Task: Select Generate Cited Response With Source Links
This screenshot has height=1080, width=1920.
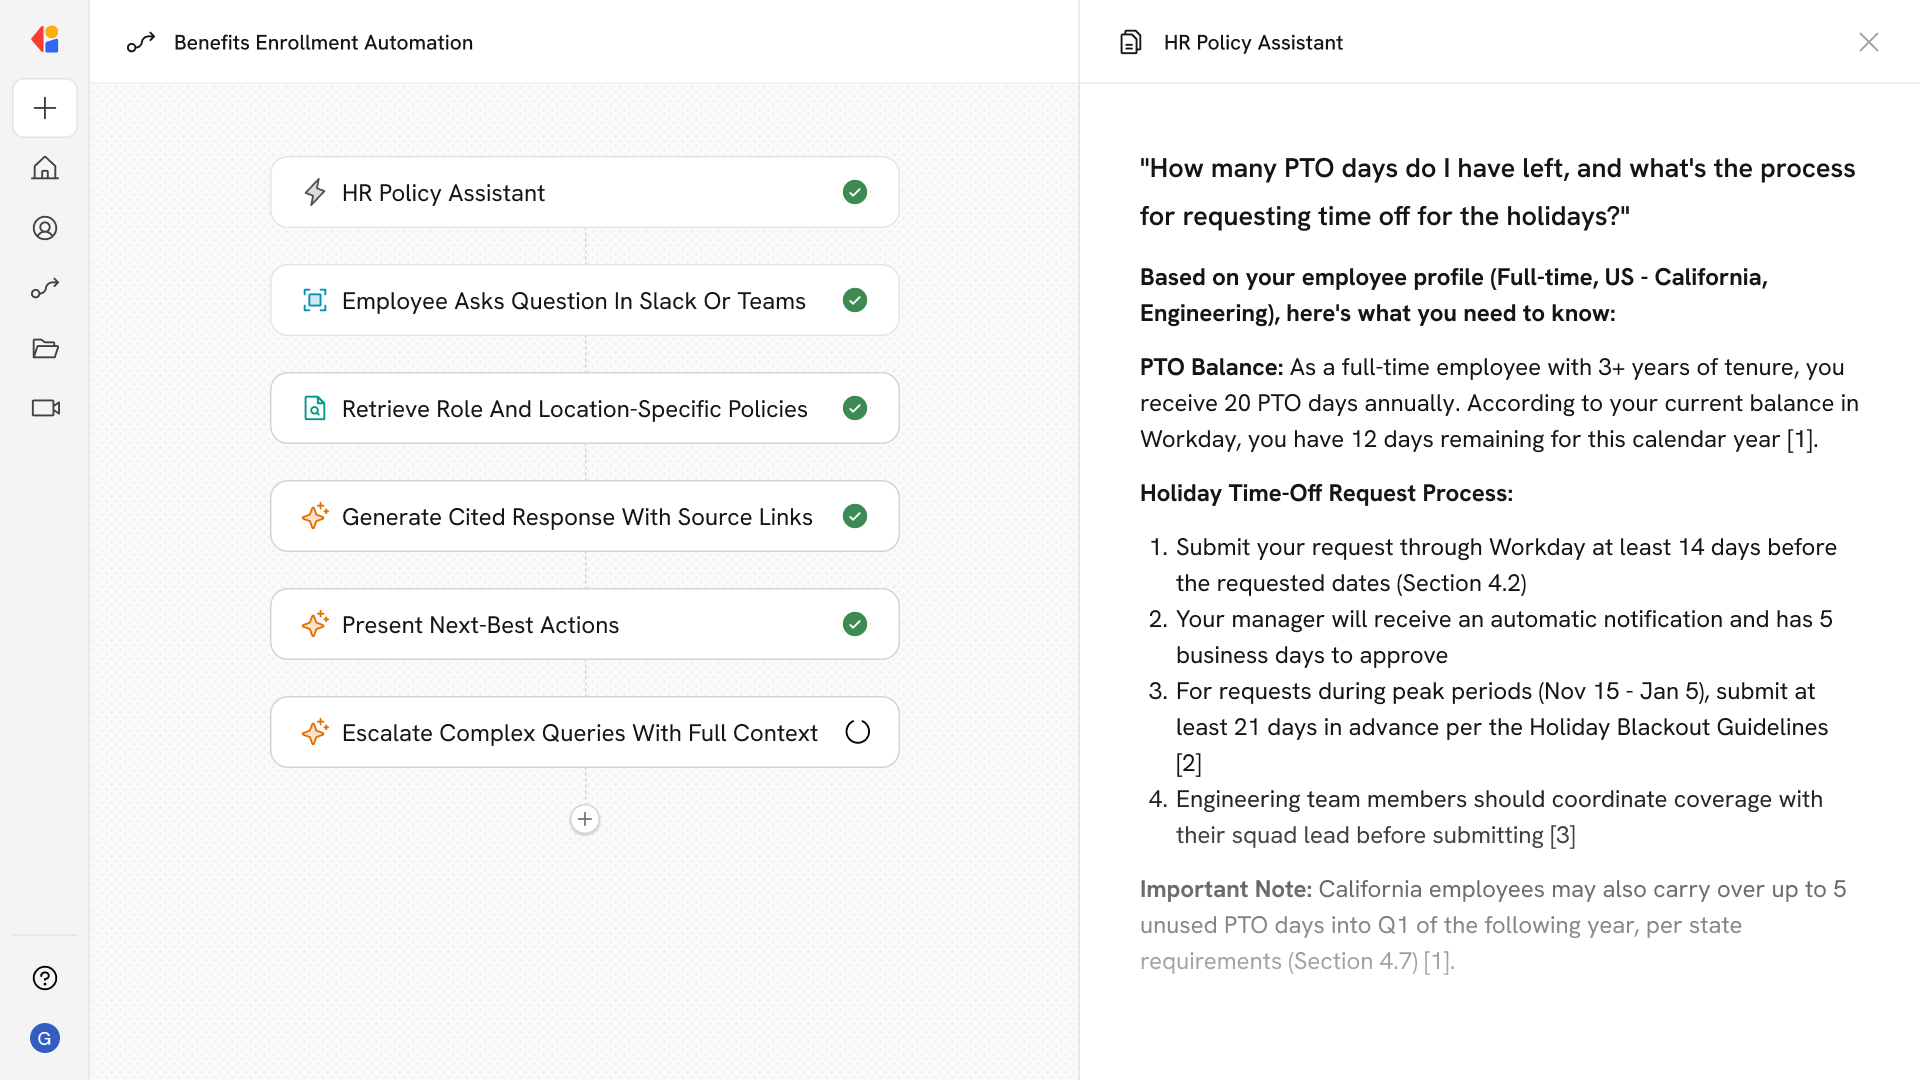Action: (584, 516)
